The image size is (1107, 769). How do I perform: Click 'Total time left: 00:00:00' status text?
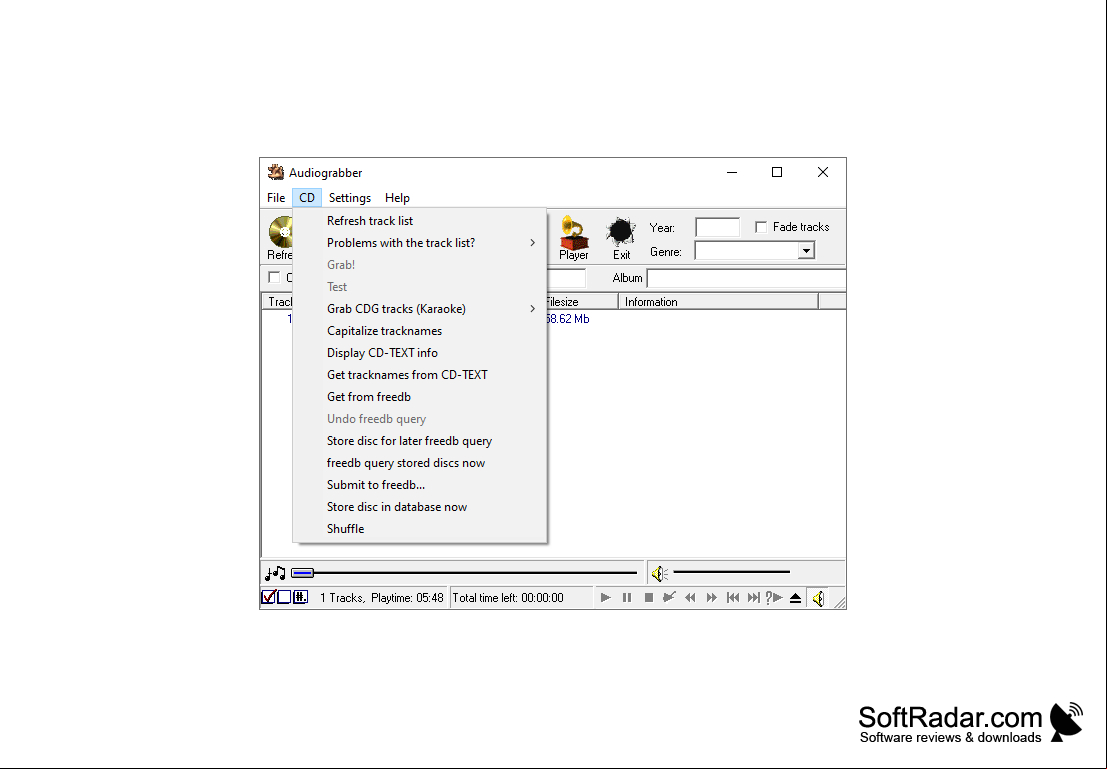(x=508, y=598)
